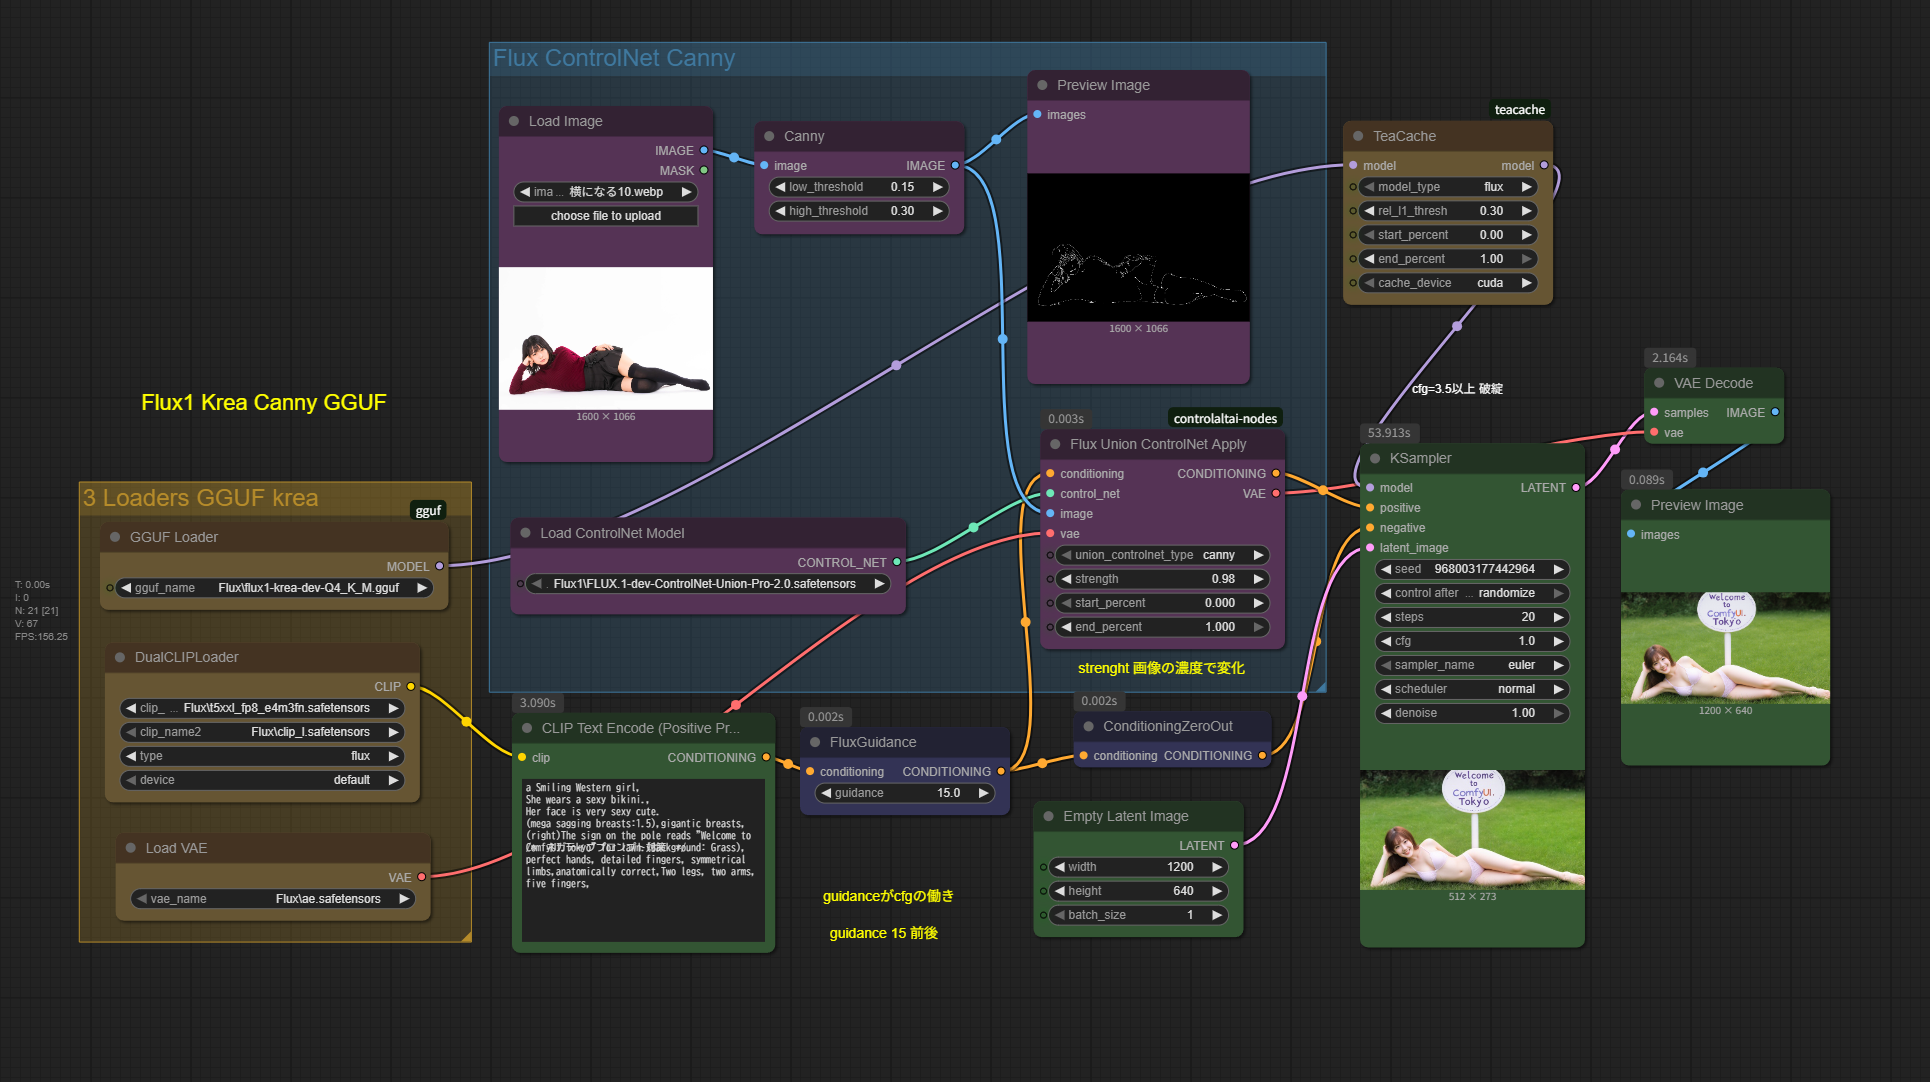
Task: Decrease guidance value with left arrow
Action: [x=826, y=793]
